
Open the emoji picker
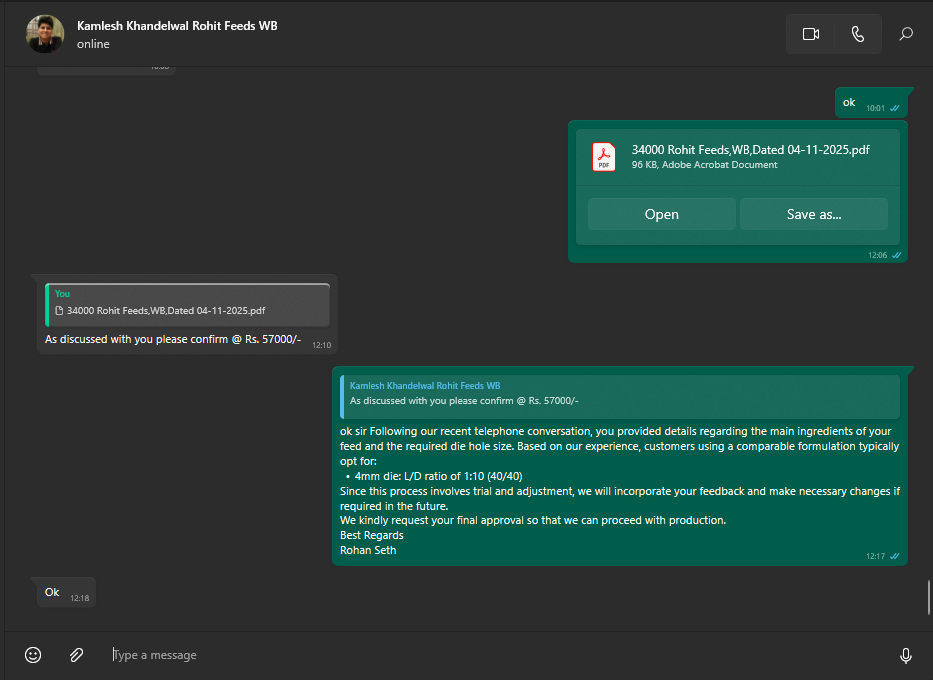click(x=33, y=655)
